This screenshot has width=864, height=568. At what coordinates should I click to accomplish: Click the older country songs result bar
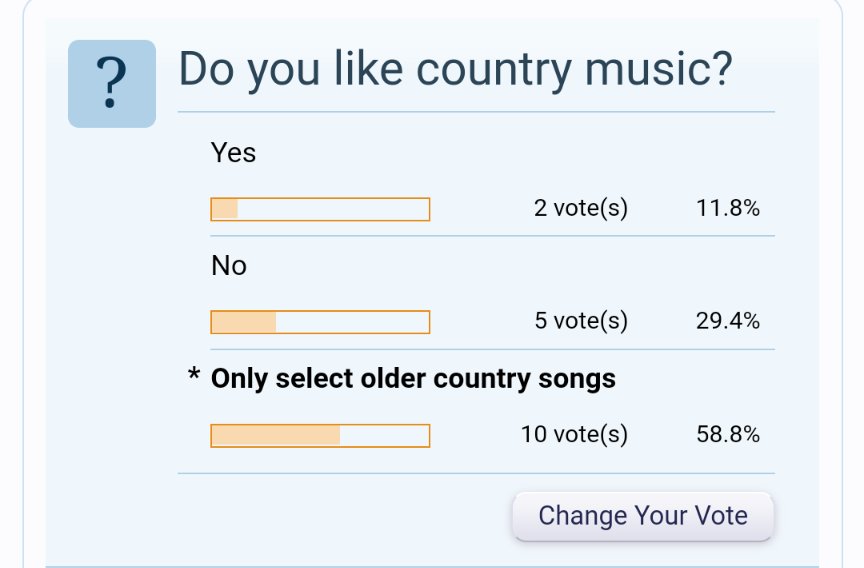tap(320, 436)
